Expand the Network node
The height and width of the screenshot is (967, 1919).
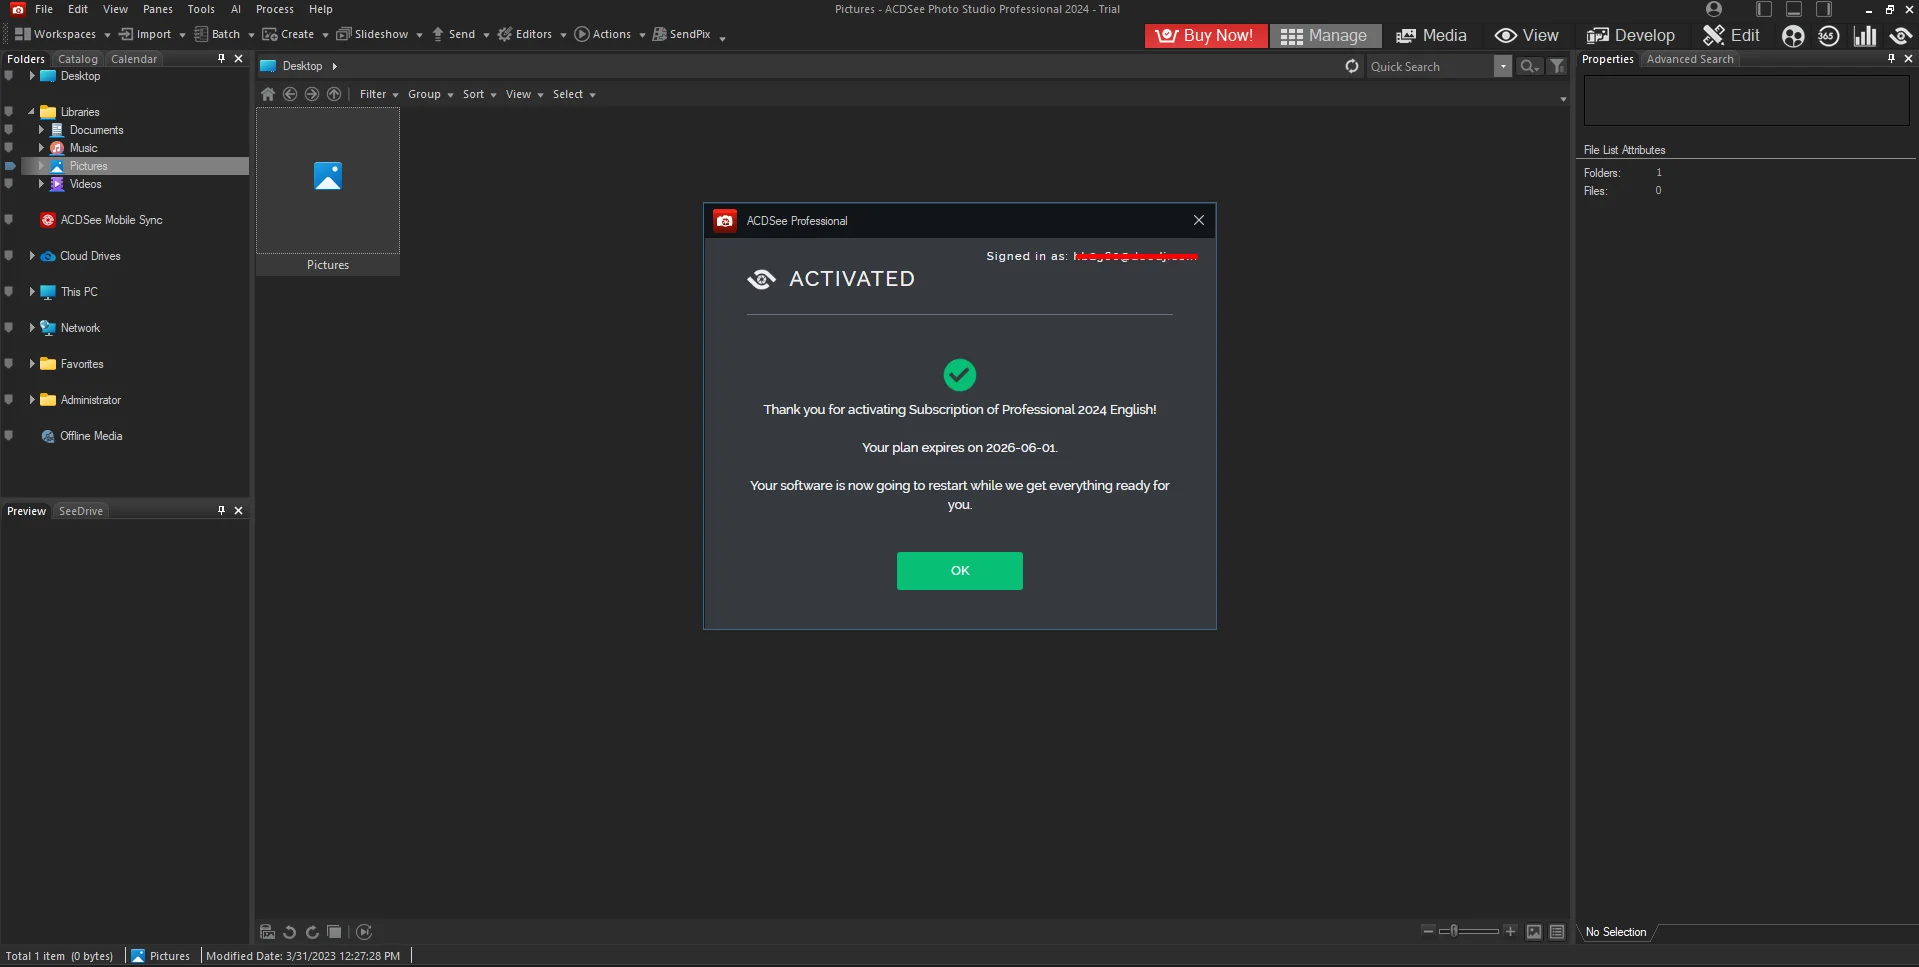tap(32, 328)
